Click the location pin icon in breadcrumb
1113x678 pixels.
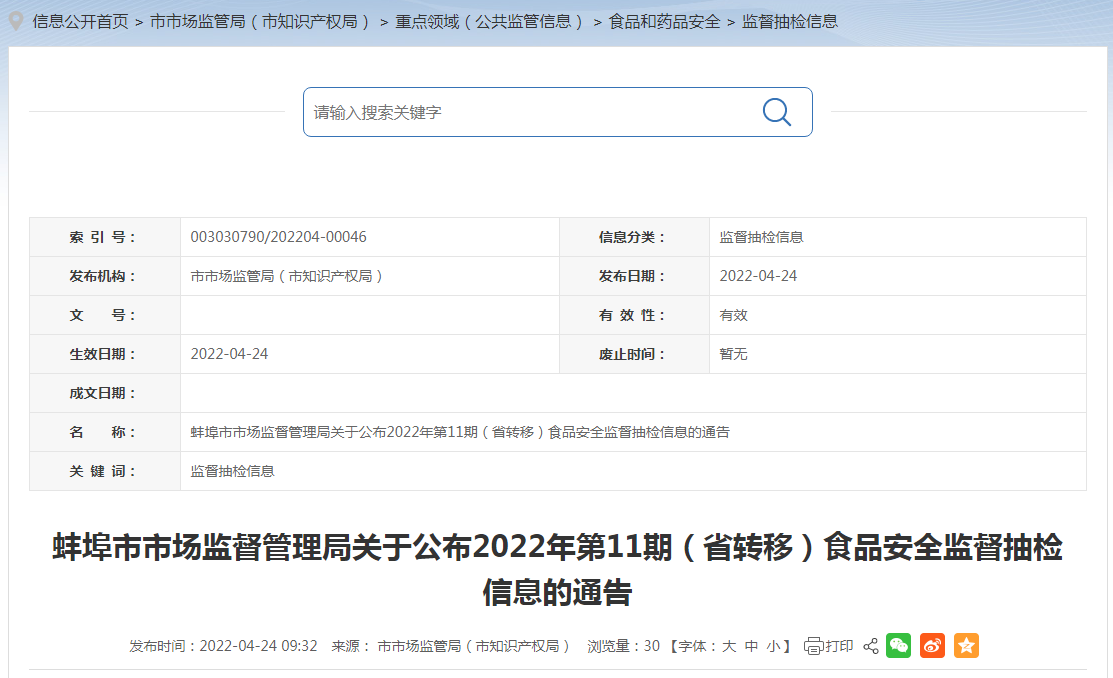16,21
